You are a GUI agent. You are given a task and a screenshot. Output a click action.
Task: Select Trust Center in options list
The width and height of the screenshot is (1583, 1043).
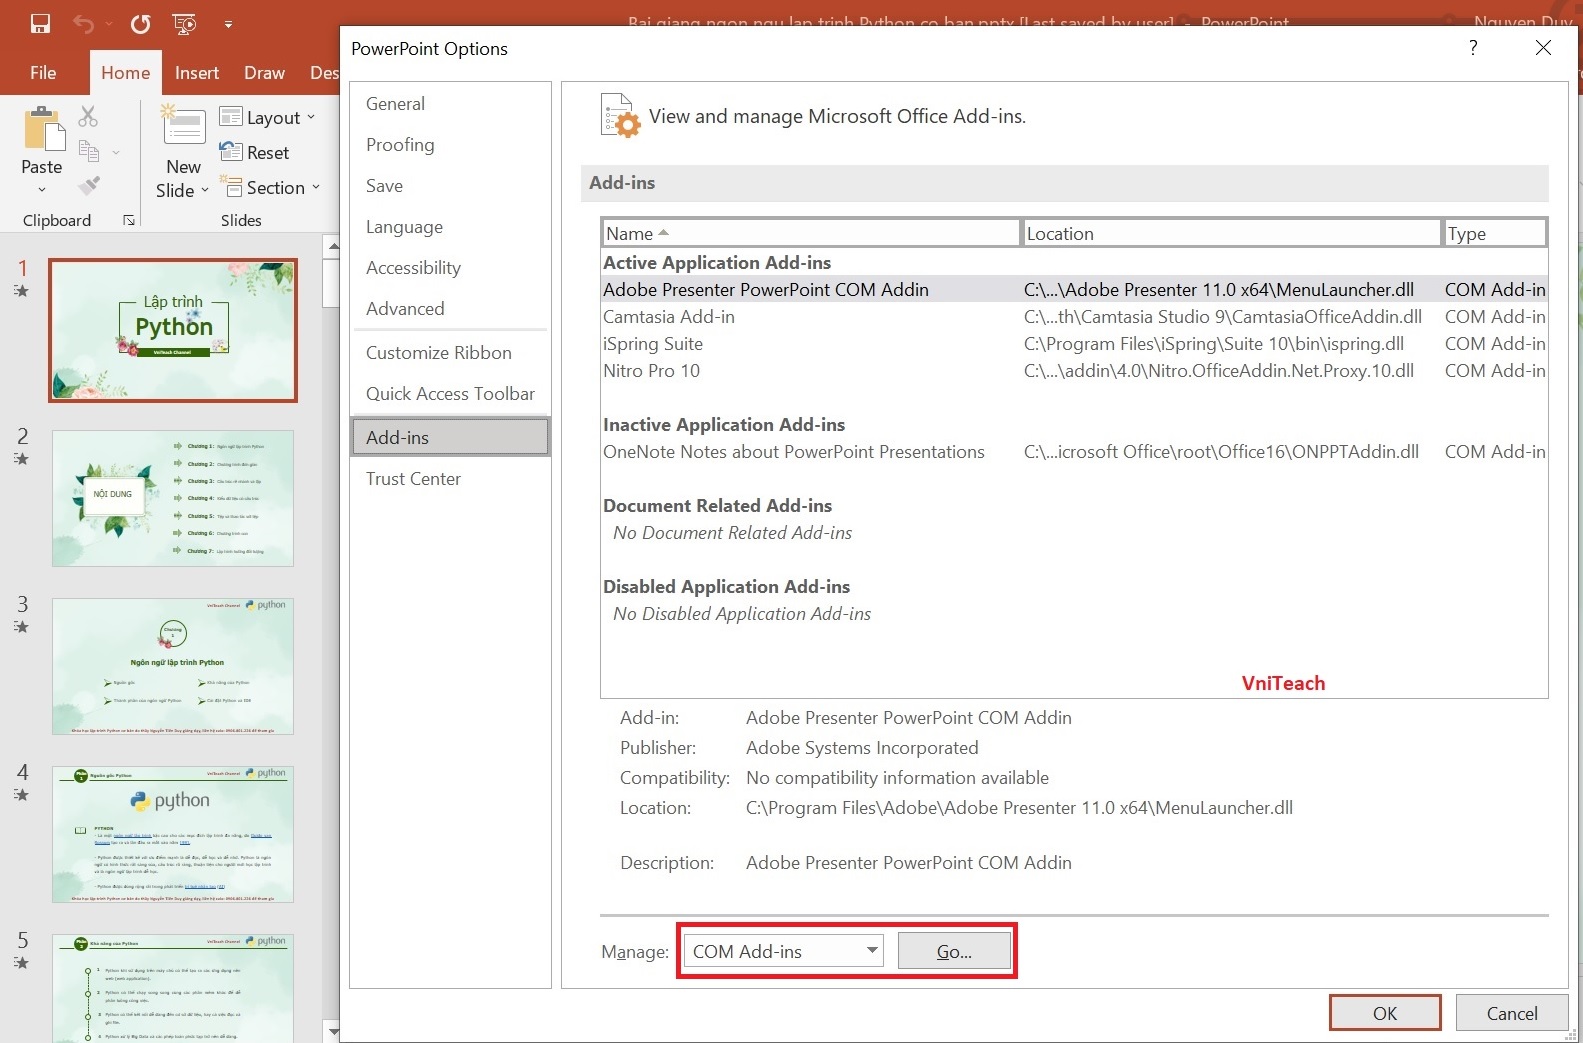pos(413,479)
